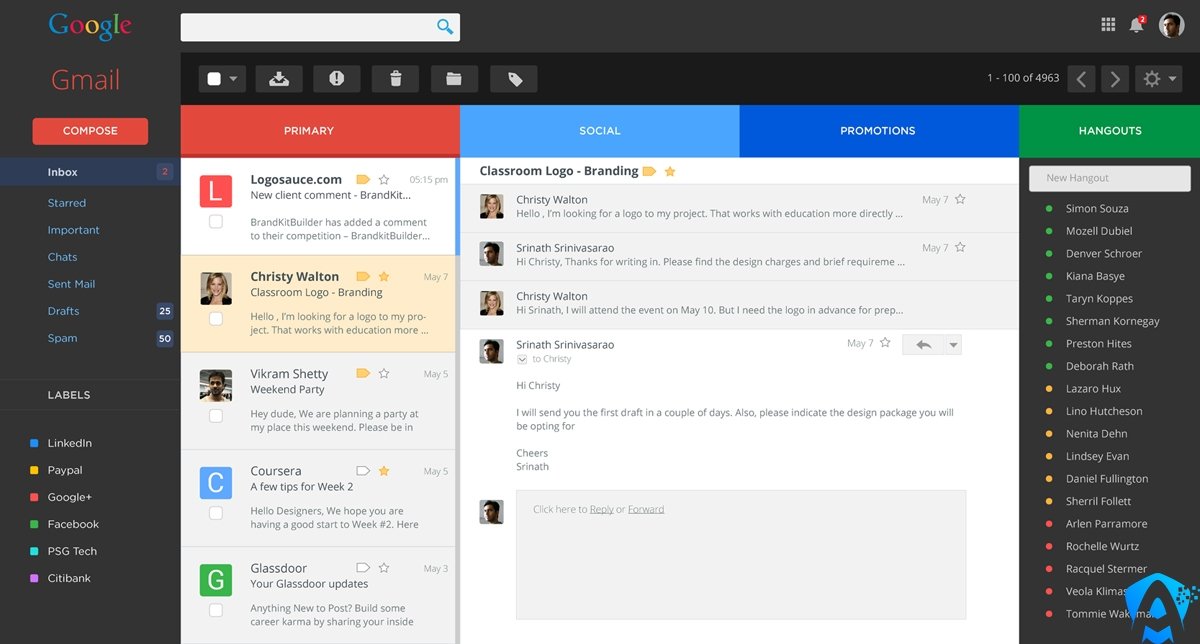Viewport: 1200px width, 644px height.
Task: Open the Sent Mail folder
Action: coord(72,284)
